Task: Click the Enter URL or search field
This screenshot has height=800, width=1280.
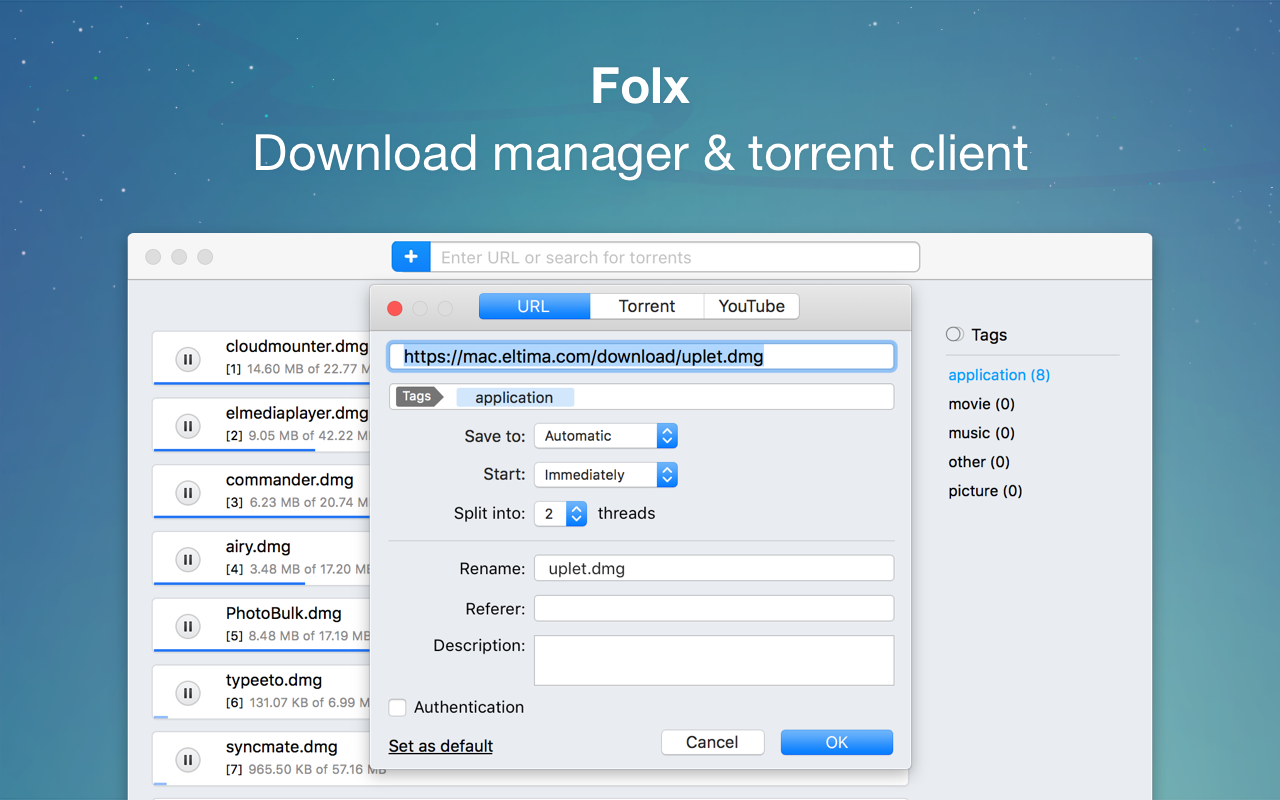Action: pyautogui.click(x=675, y=257)
